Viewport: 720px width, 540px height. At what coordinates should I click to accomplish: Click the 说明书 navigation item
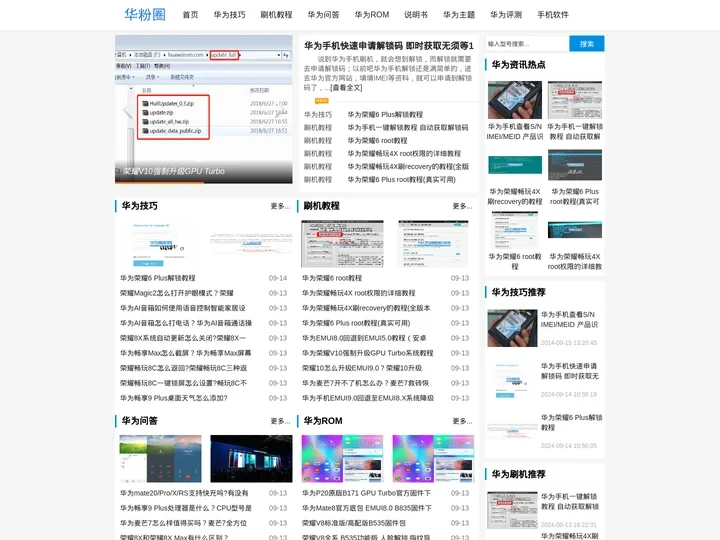(x=416, y=15)
